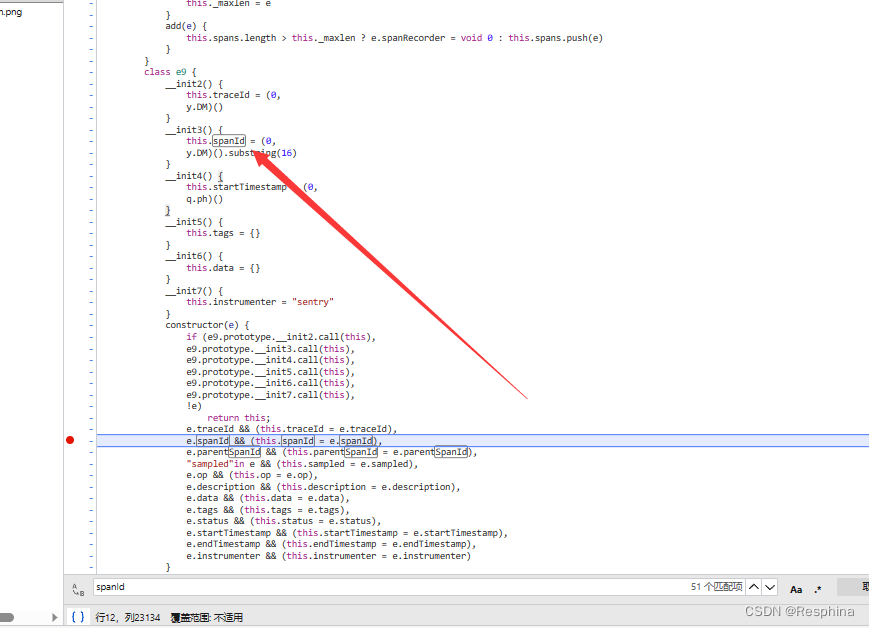Collapse the constructor(e) block fold marker
The width and height of the screenshot is (869, 628).
point(91,324)
